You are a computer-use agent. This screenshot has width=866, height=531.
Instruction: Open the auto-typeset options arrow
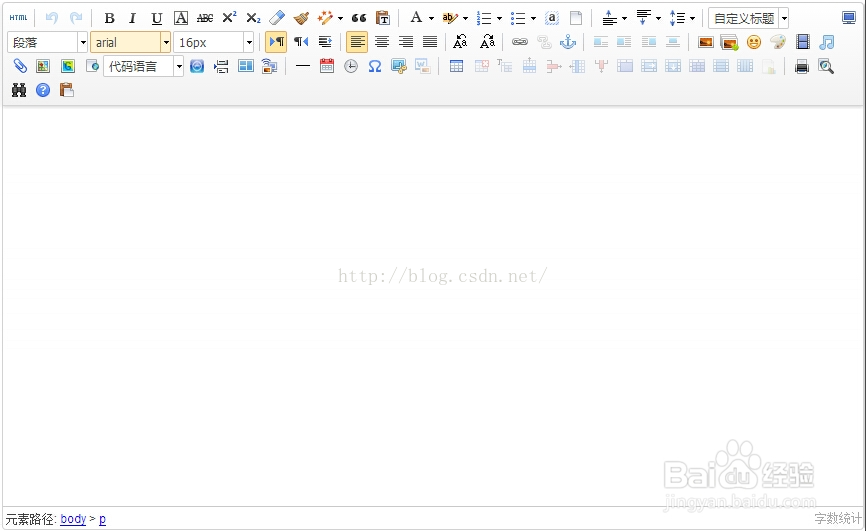(x=340, y=18)
